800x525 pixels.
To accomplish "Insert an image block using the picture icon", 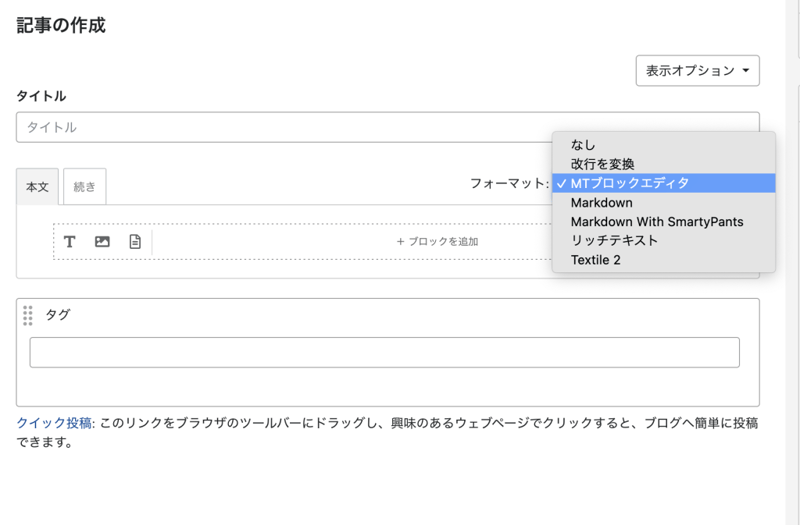I will click(x=102, y=242).
